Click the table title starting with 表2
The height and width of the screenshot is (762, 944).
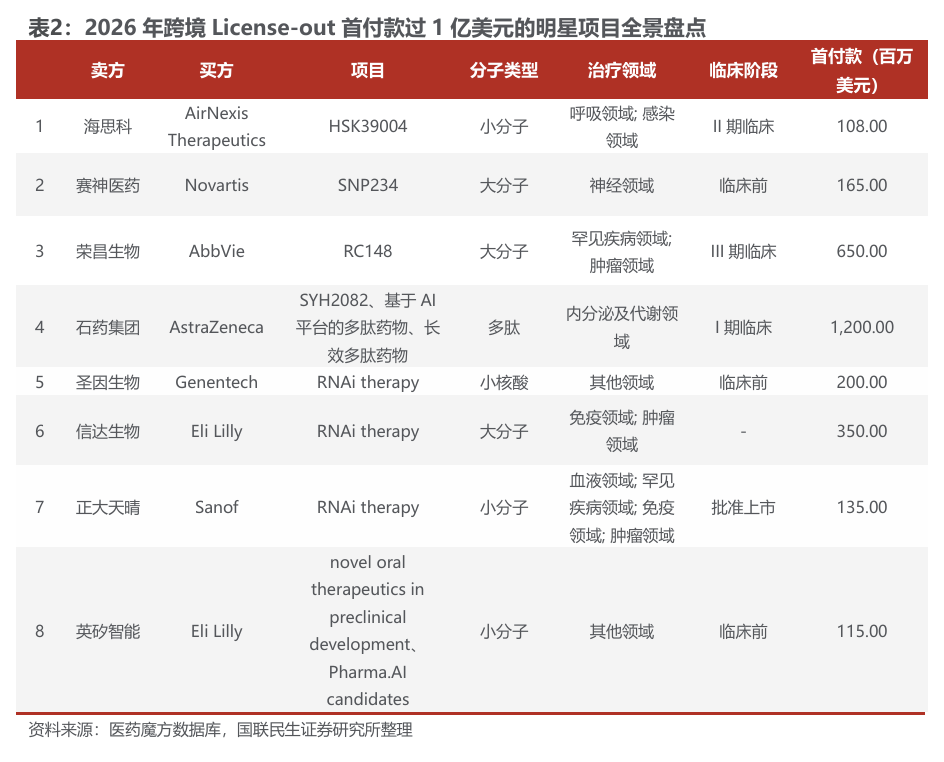click(366, 27)
